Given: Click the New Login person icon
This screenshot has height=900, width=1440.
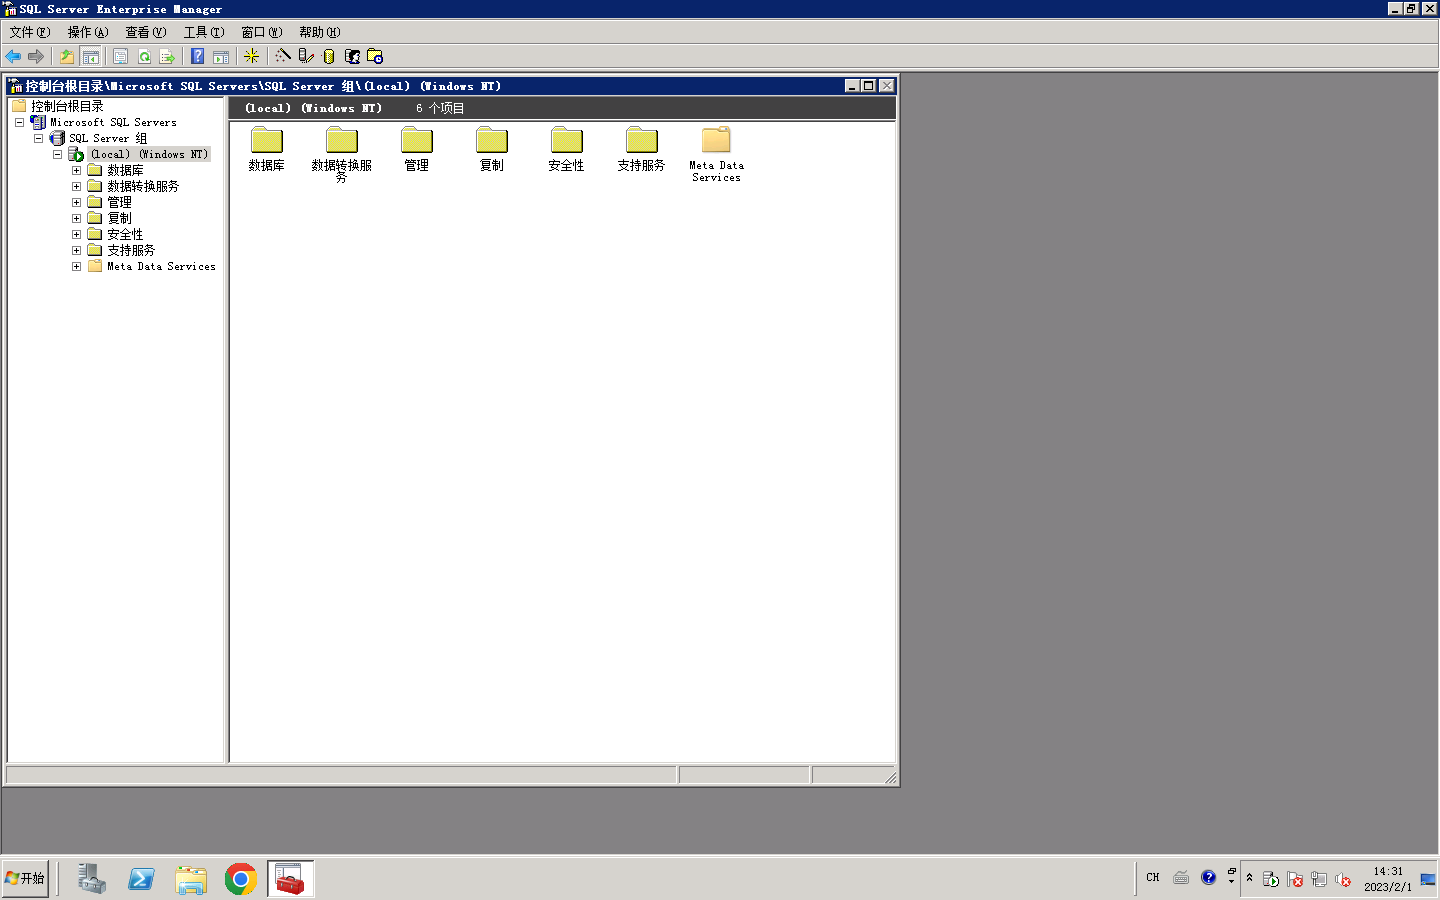Looking at the screenshot, I should tap(352, 57).
